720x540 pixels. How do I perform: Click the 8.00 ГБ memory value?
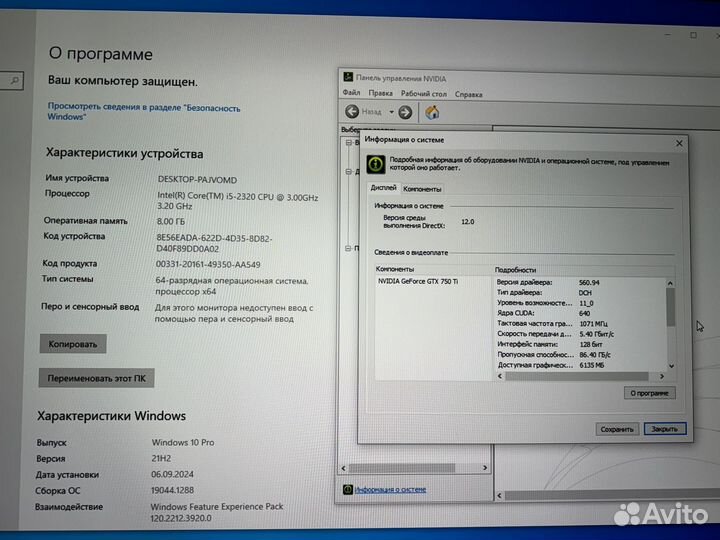pos(170,221)
